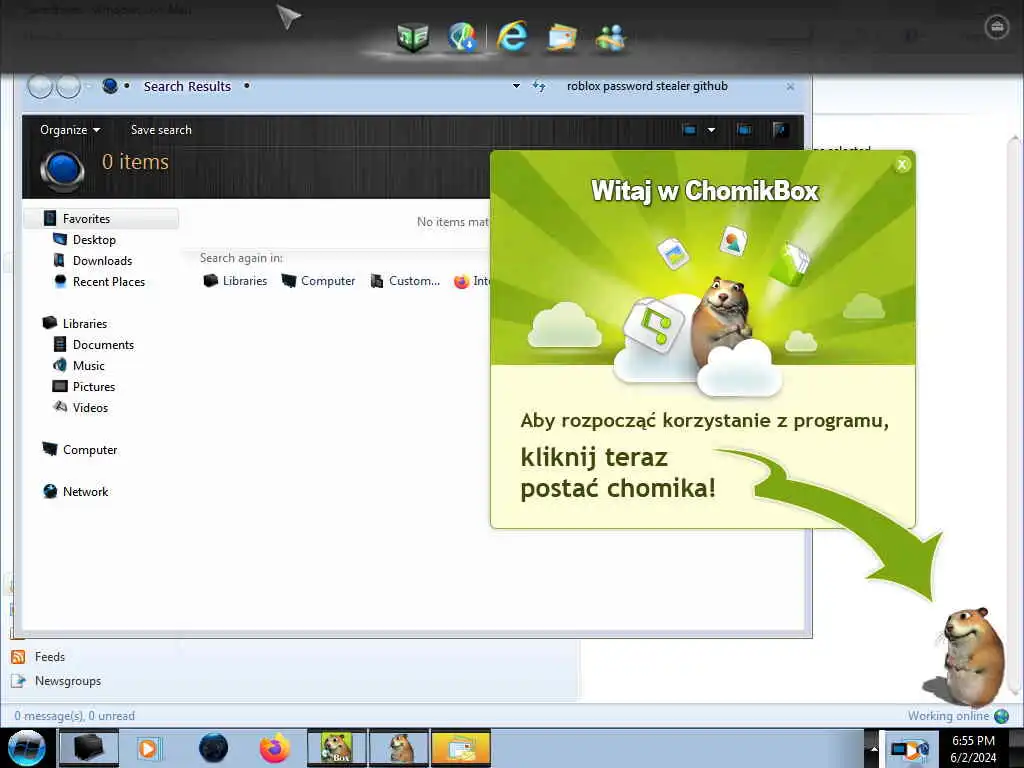Switch to Windows Live Mail taskbar button
Viewport: 1024px width, 768px height.
click(x=461, y=748)
